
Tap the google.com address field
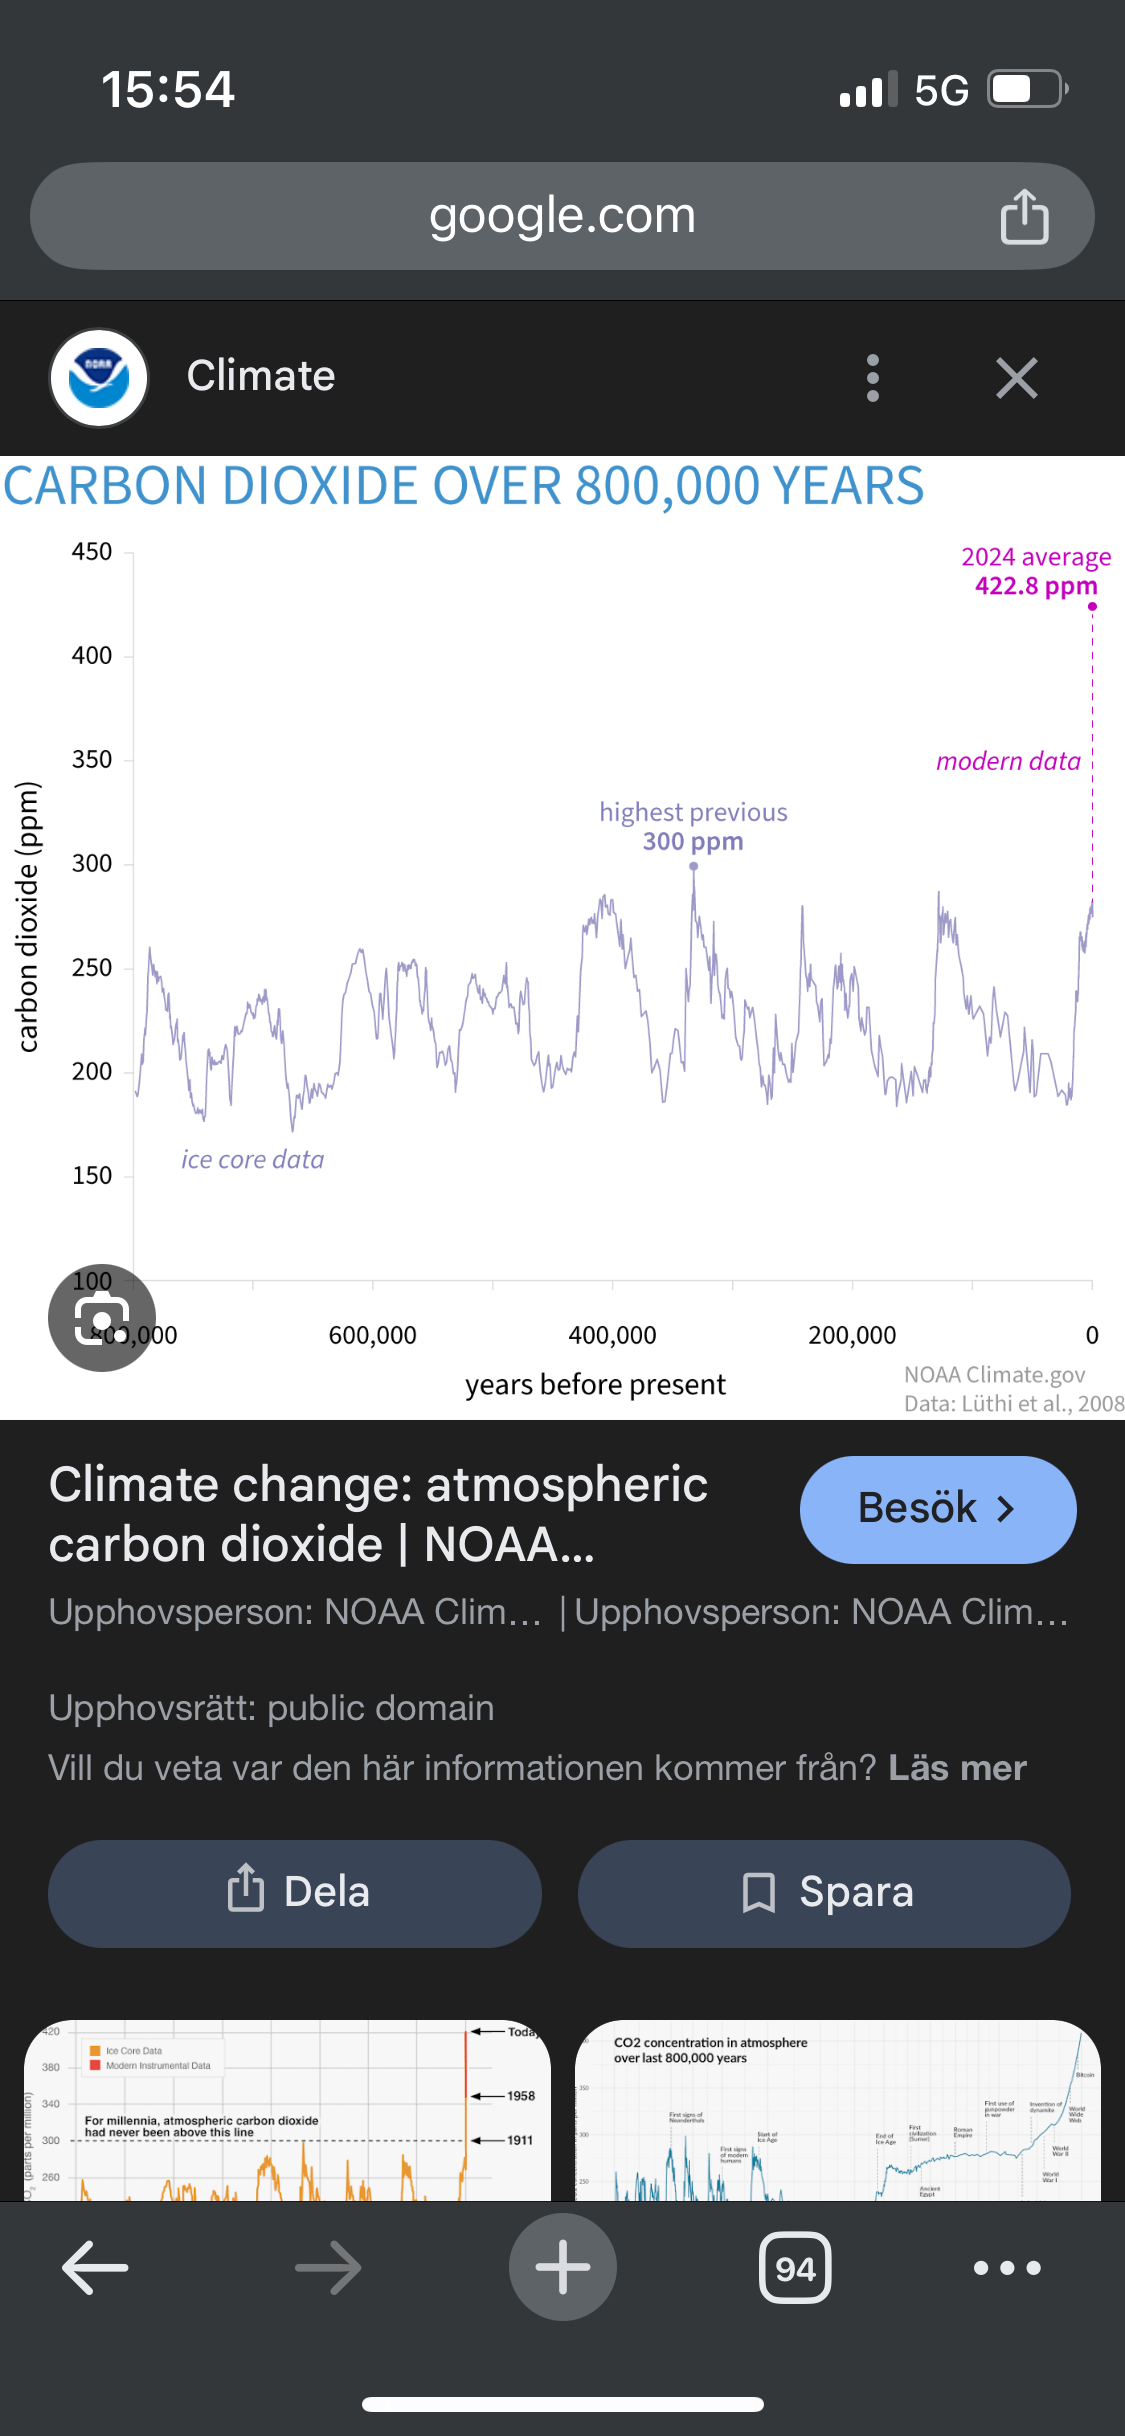click(x=562, y=216)
